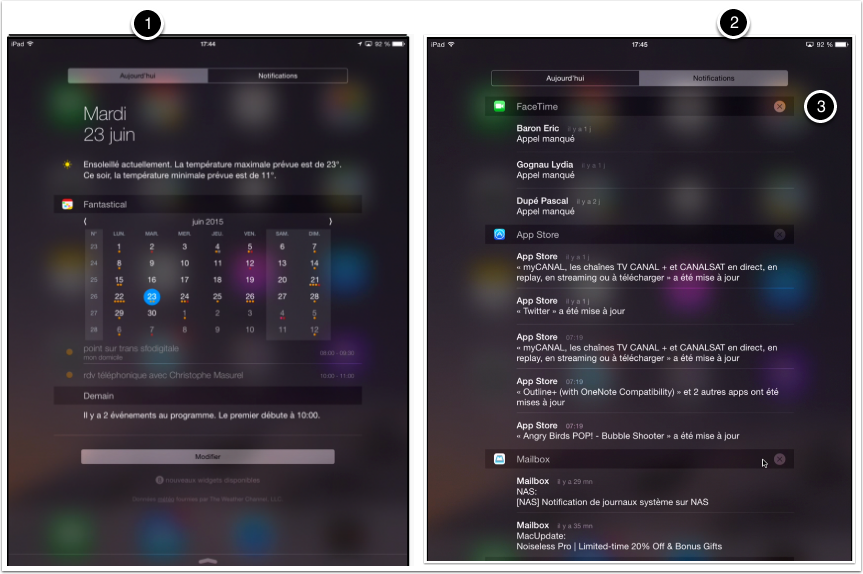Select highlighted date 23 in the calendar
Image resolution: width=863 pixels, height=574 pixels.
151,297
